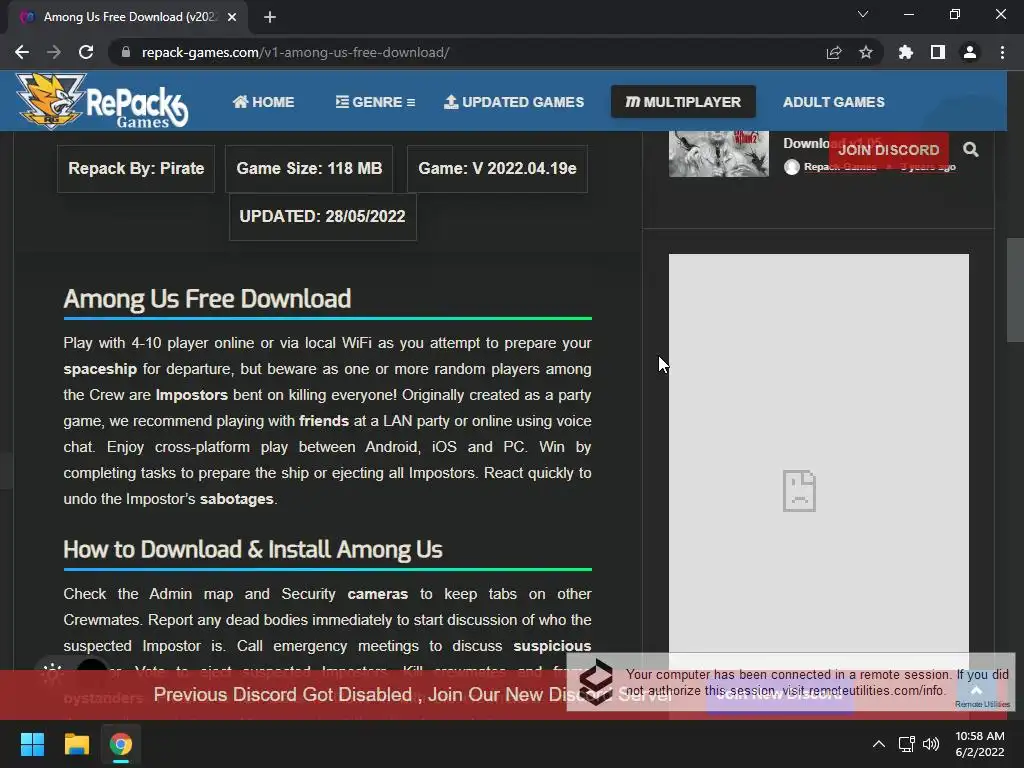Select 'Repack By: Pirate' info box
1024x768 pixels.
(x=136, y=168)
